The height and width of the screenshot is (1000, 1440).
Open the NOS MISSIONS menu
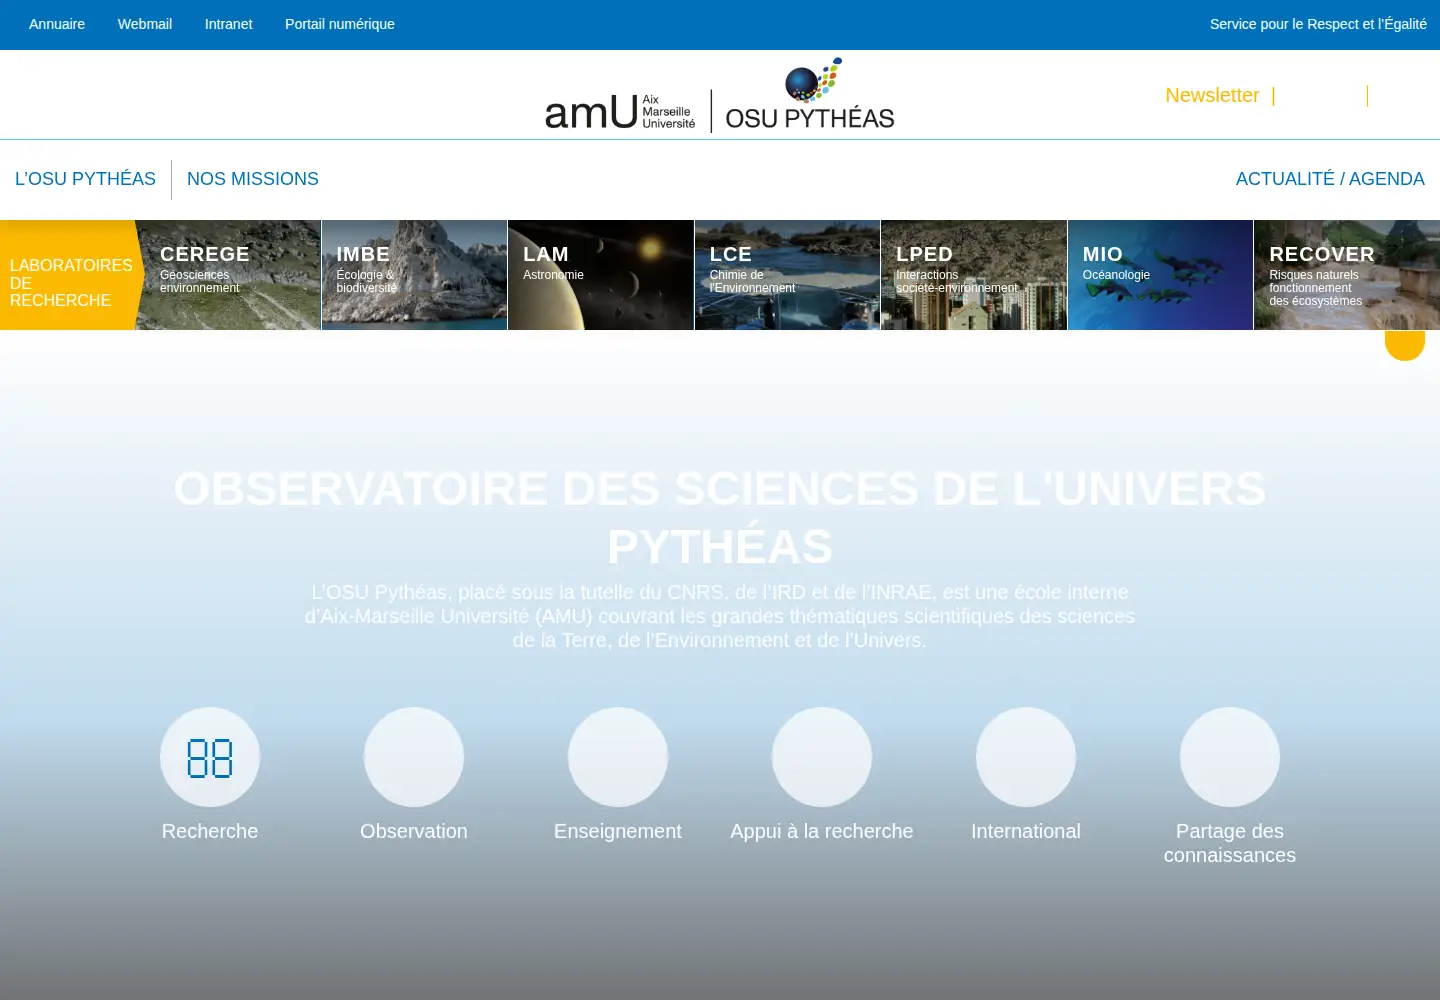pos(253,179)
